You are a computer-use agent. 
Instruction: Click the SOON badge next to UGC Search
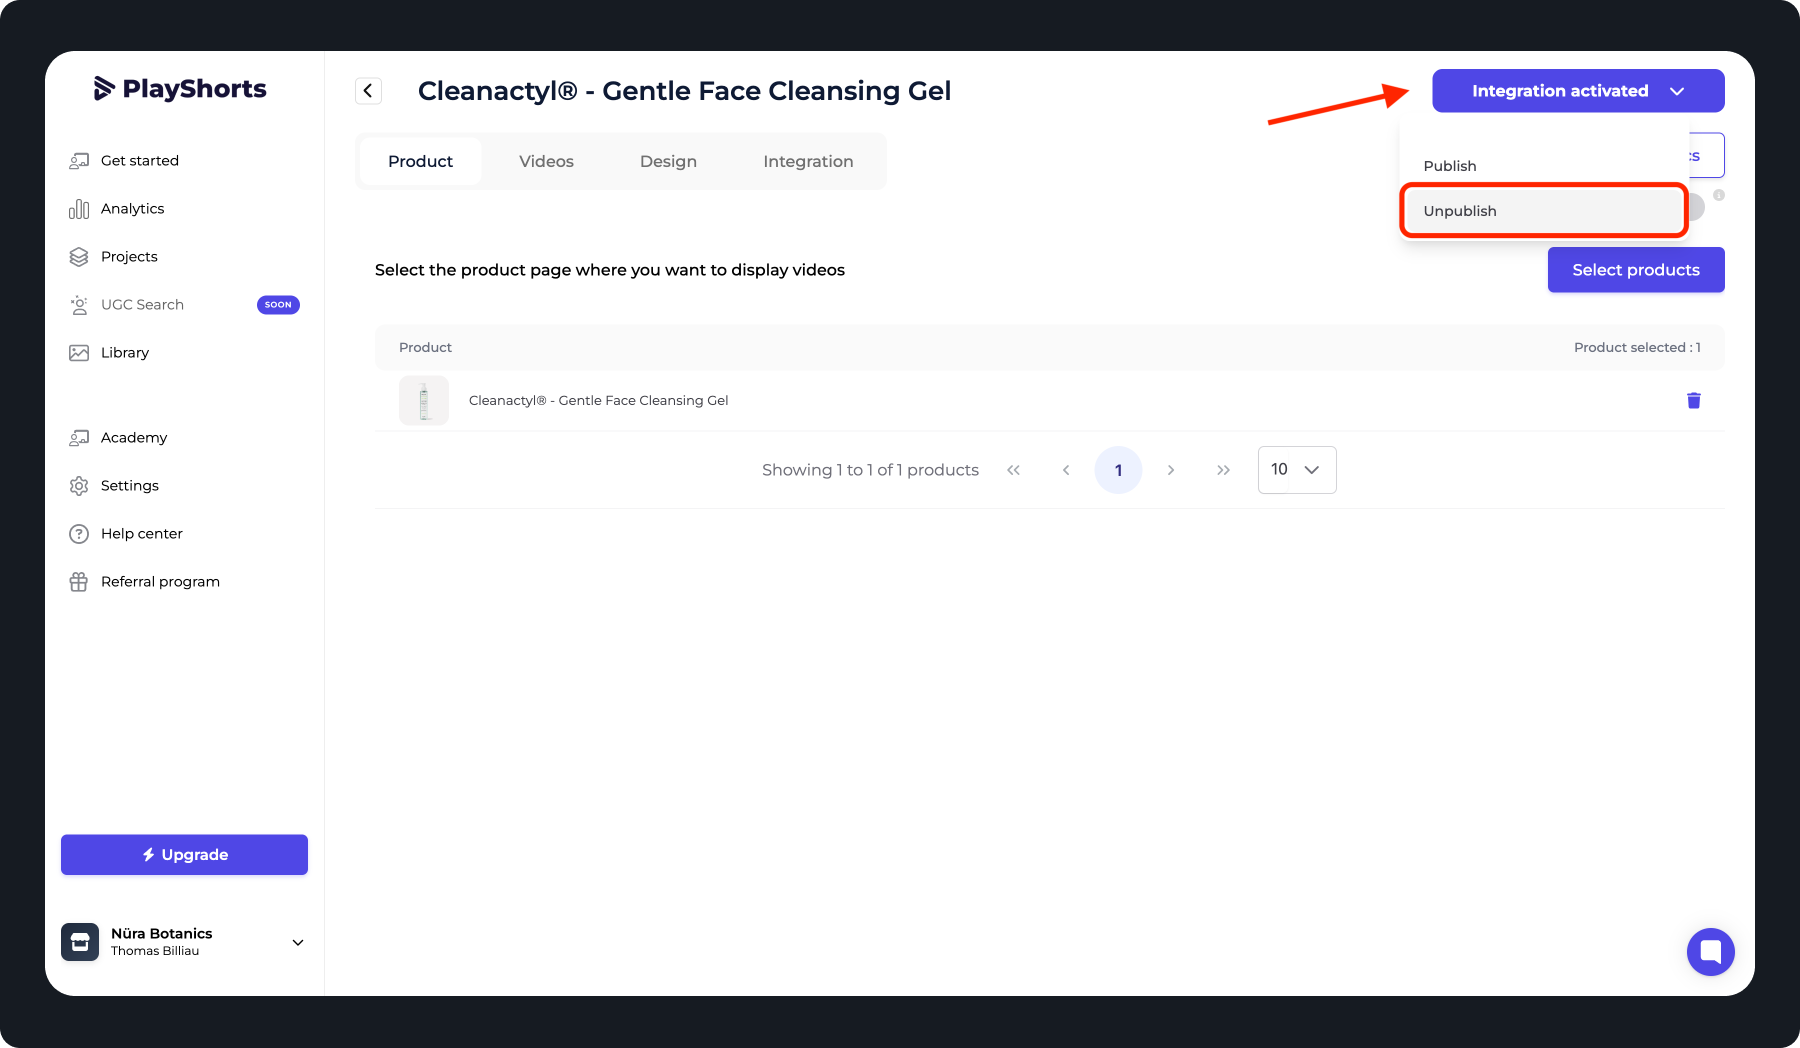278,305
